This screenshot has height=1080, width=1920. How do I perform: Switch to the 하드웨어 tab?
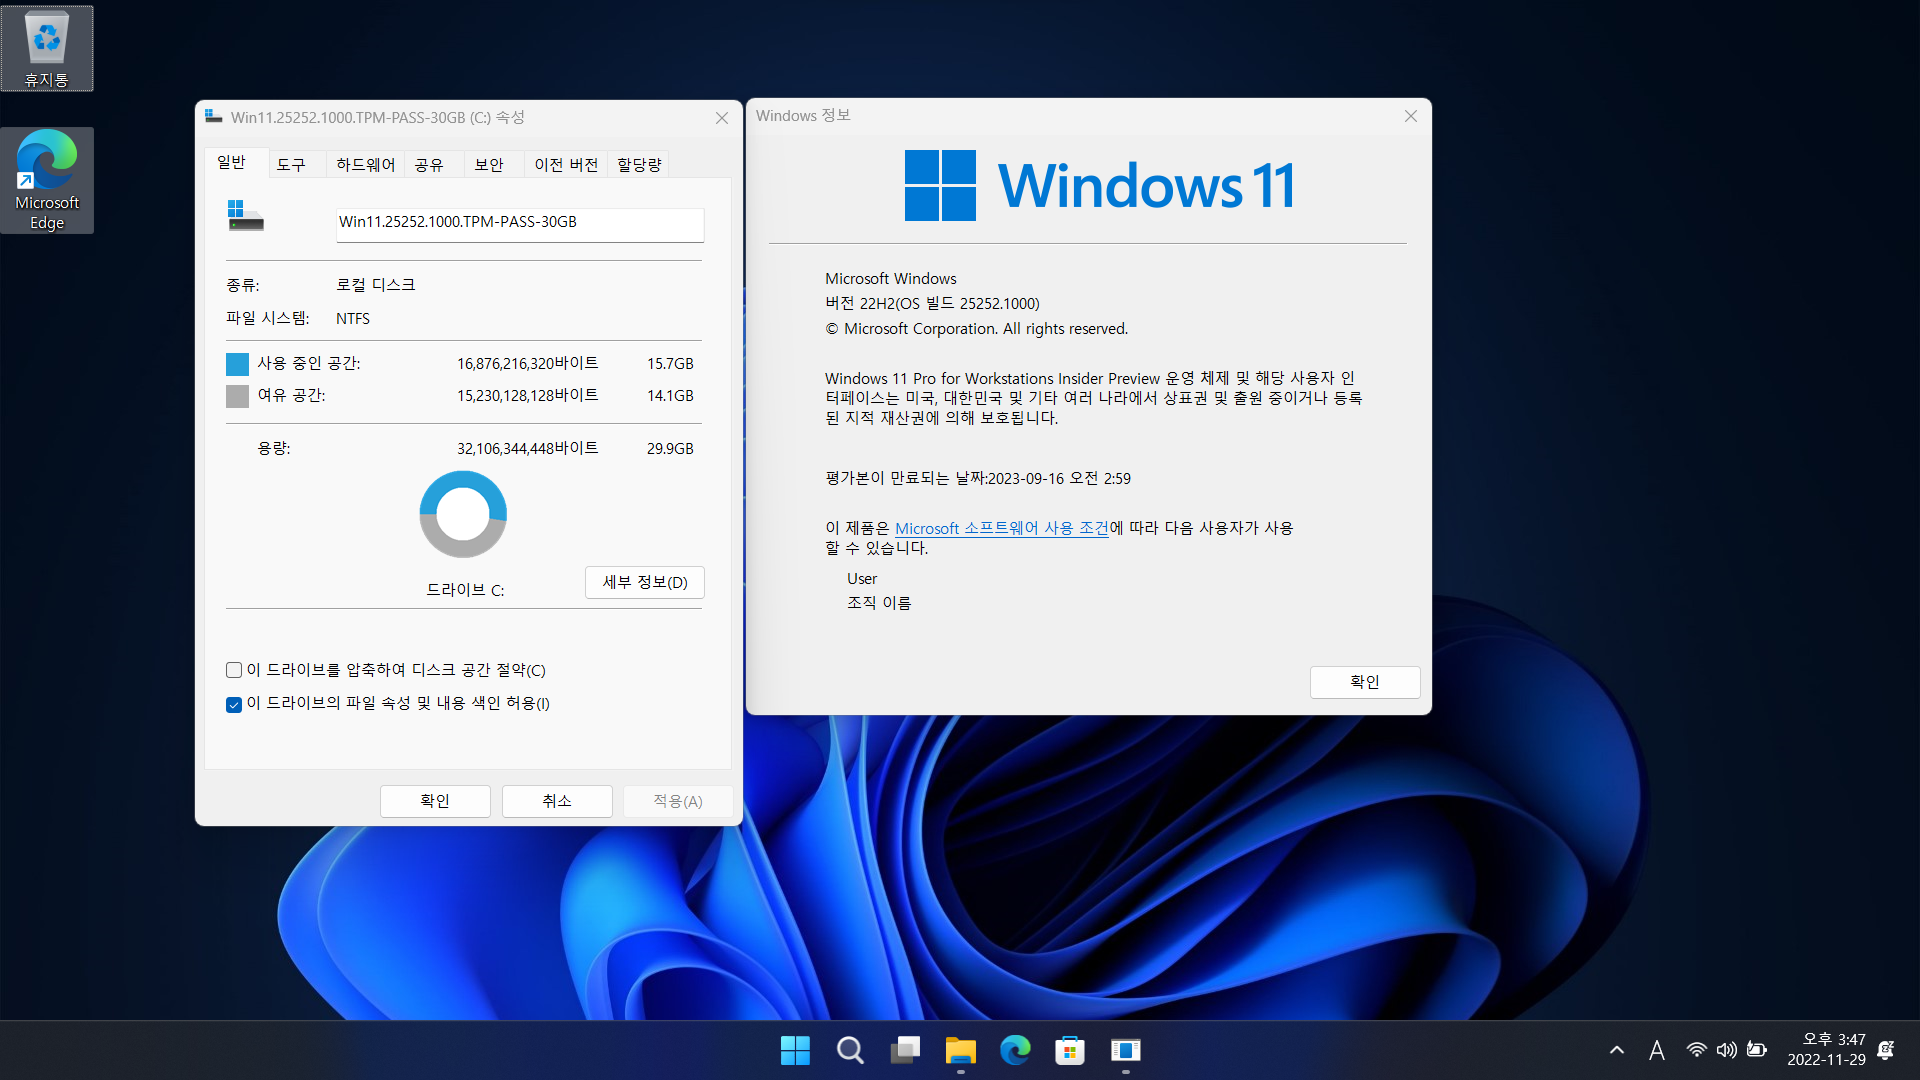(366, 165)
